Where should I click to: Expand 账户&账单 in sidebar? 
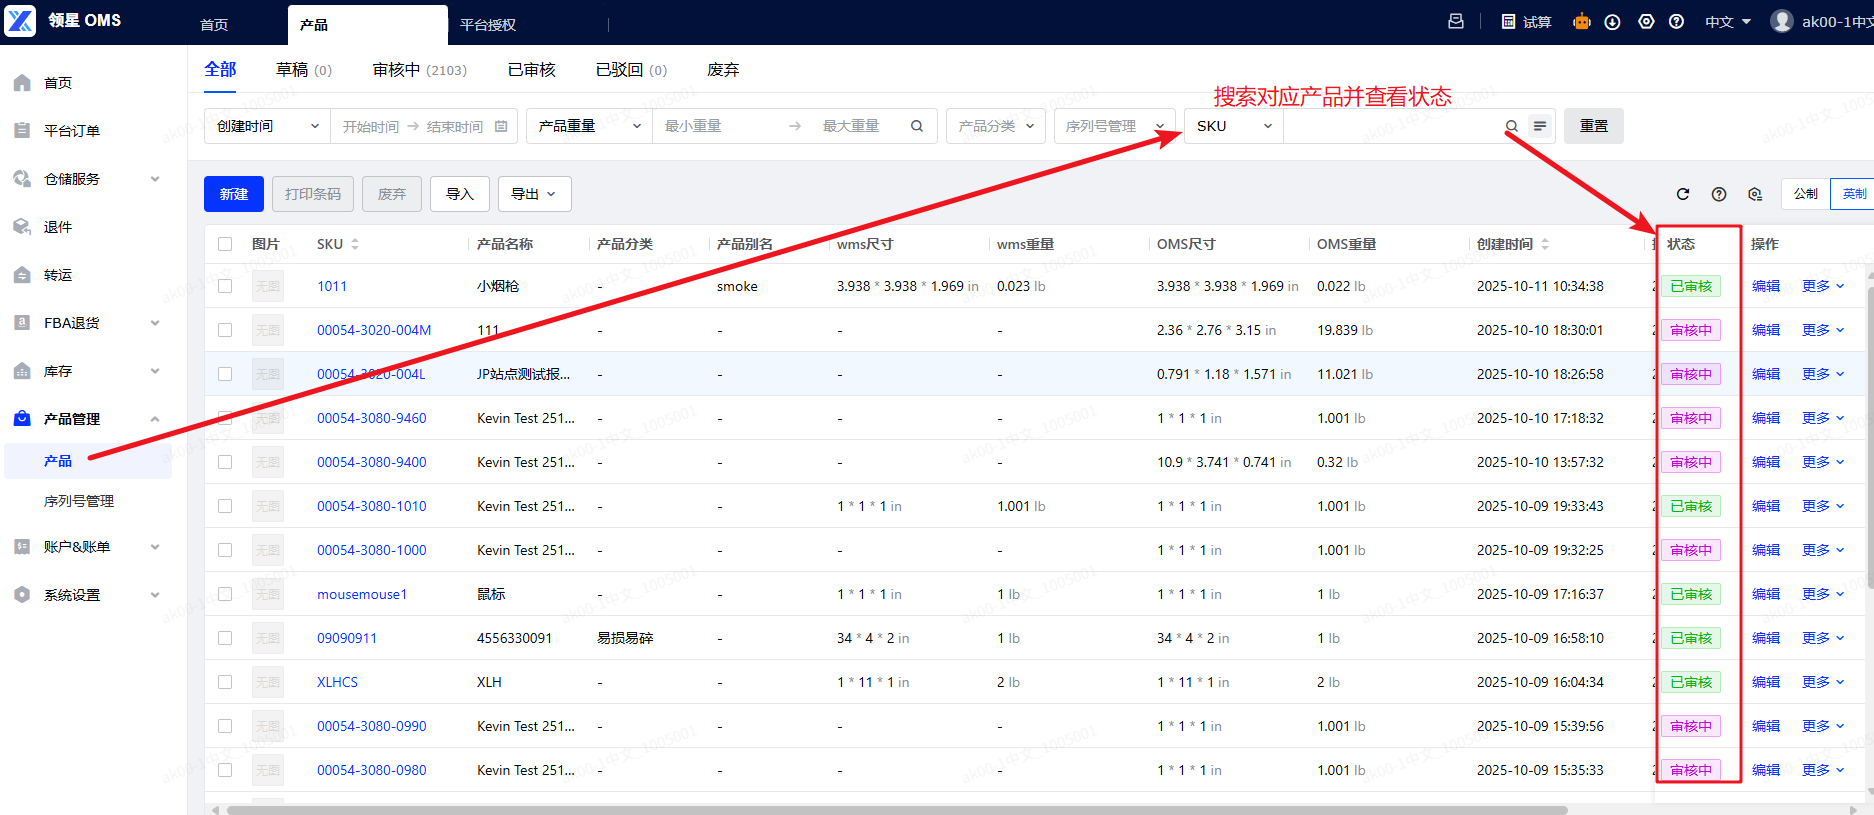[x=154, y=547]
